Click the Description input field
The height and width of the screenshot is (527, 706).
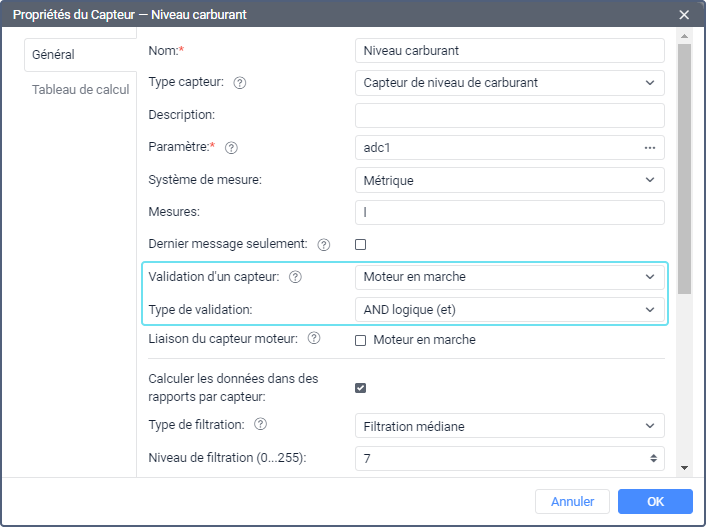[510, 115]
